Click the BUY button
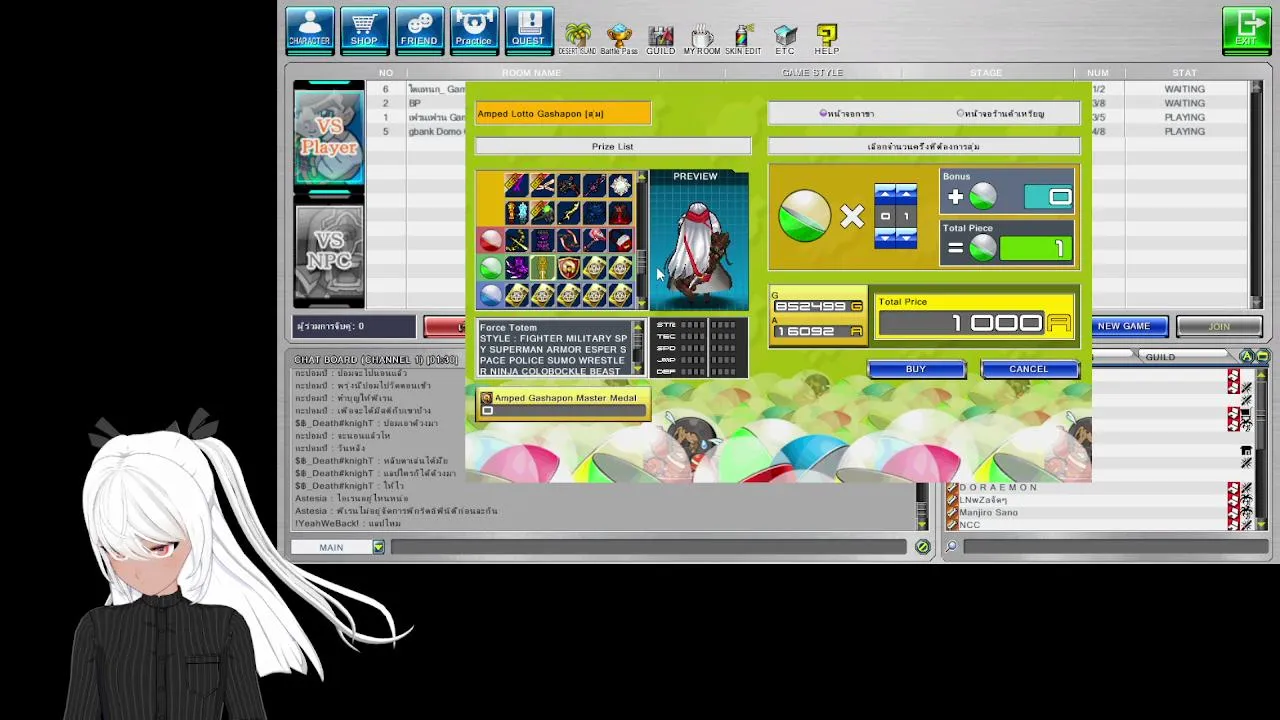 pyautogui.click(x=916, y=369)
